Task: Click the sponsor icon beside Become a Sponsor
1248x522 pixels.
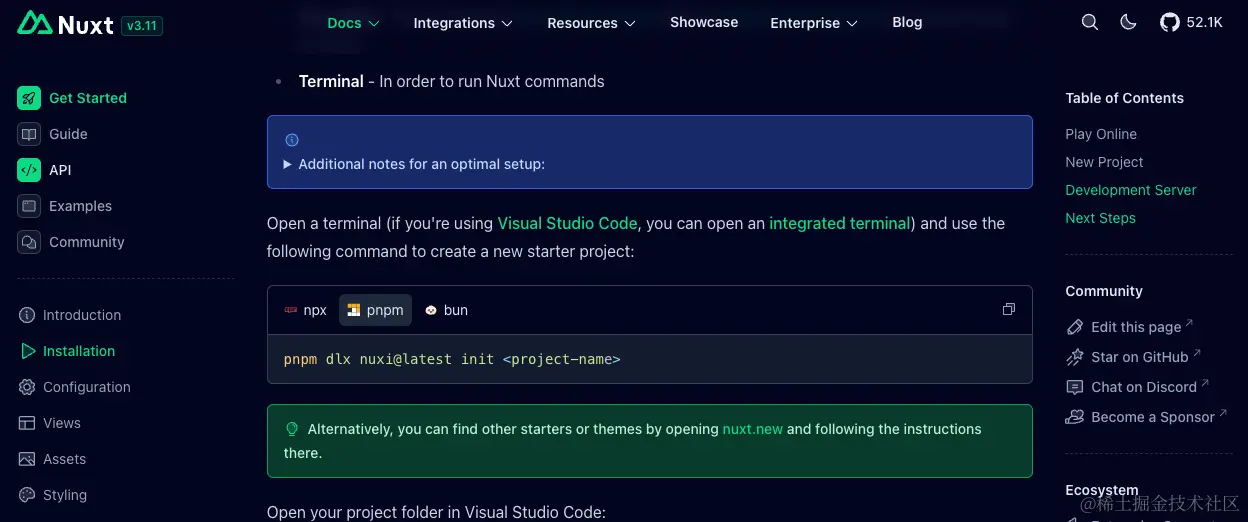Action: [1075, 417]
